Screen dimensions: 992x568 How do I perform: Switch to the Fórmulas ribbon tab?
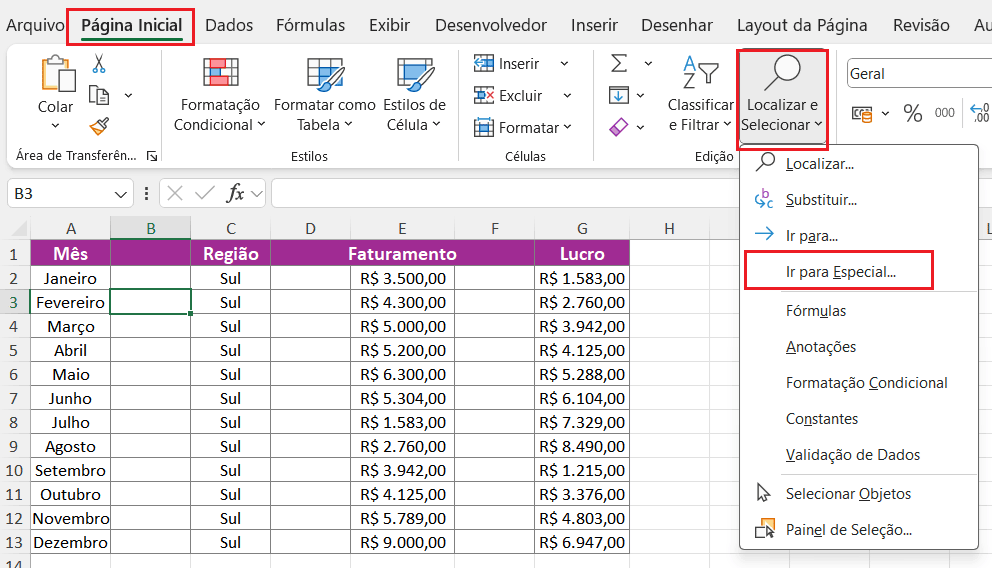310,25
